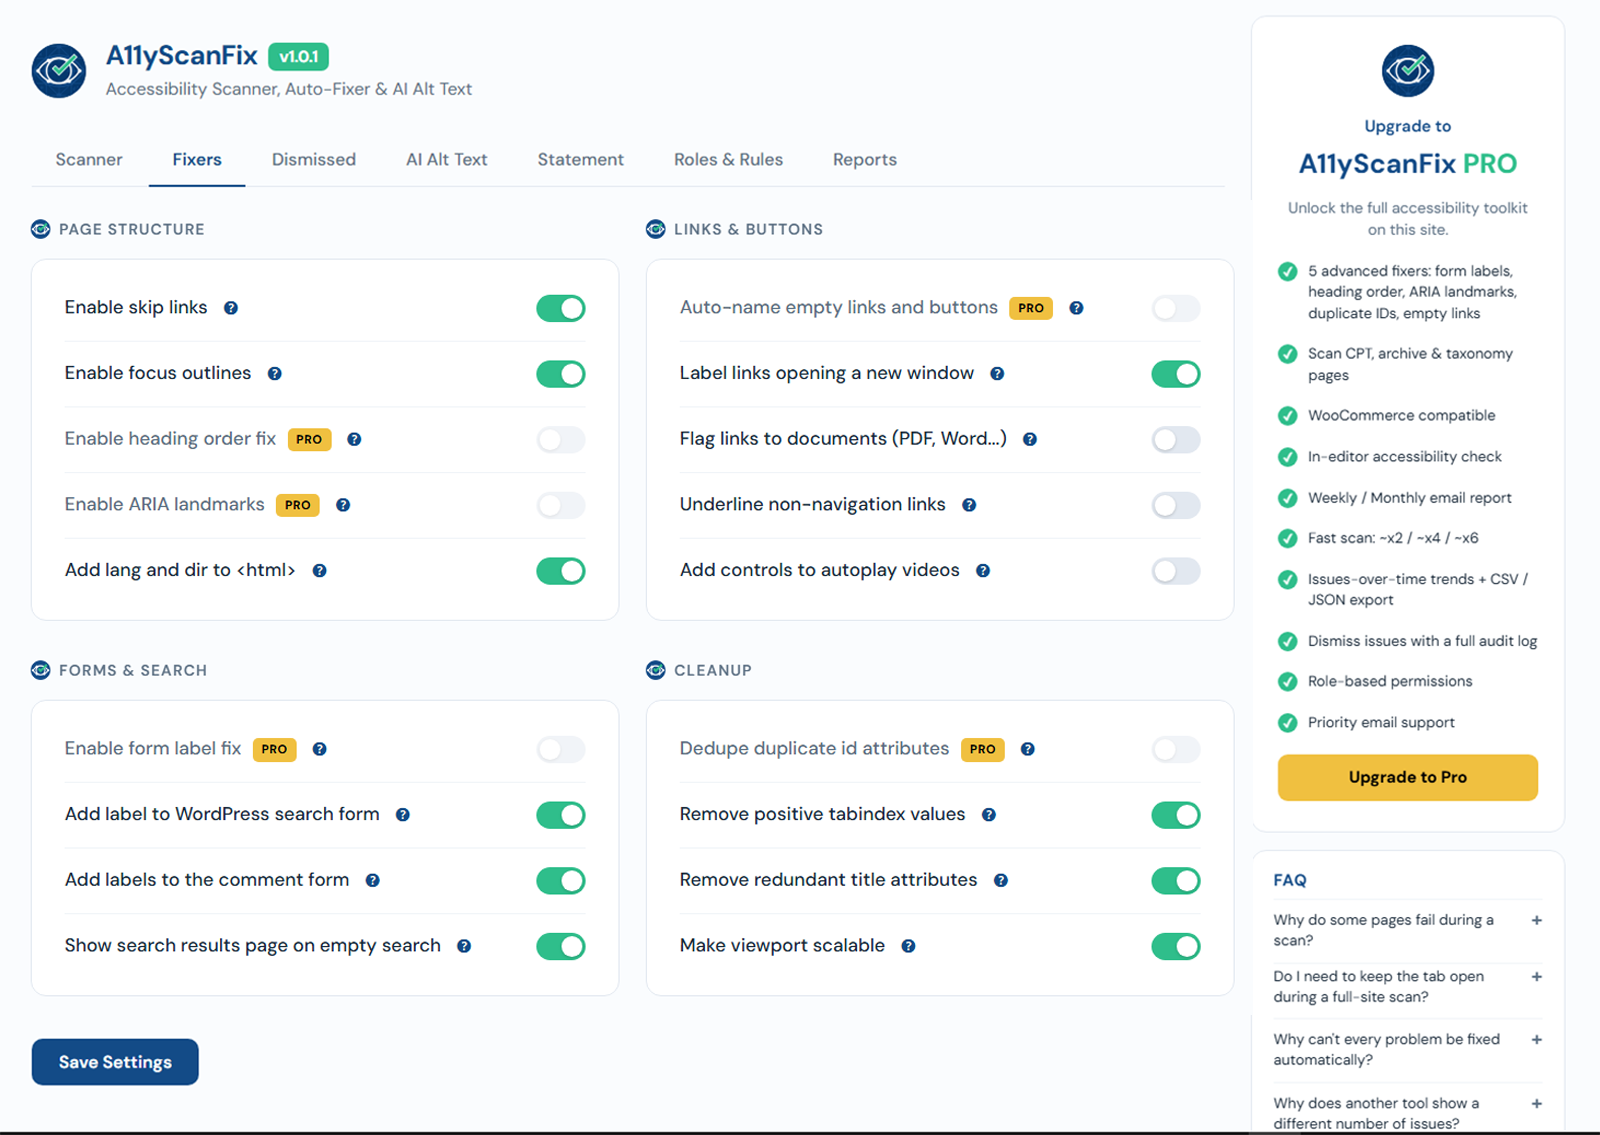The width and height of the screenshot is (1600, 1135).
Task: Expand FAQ: Why can't every problem be fixed
Action: 1408,1050
